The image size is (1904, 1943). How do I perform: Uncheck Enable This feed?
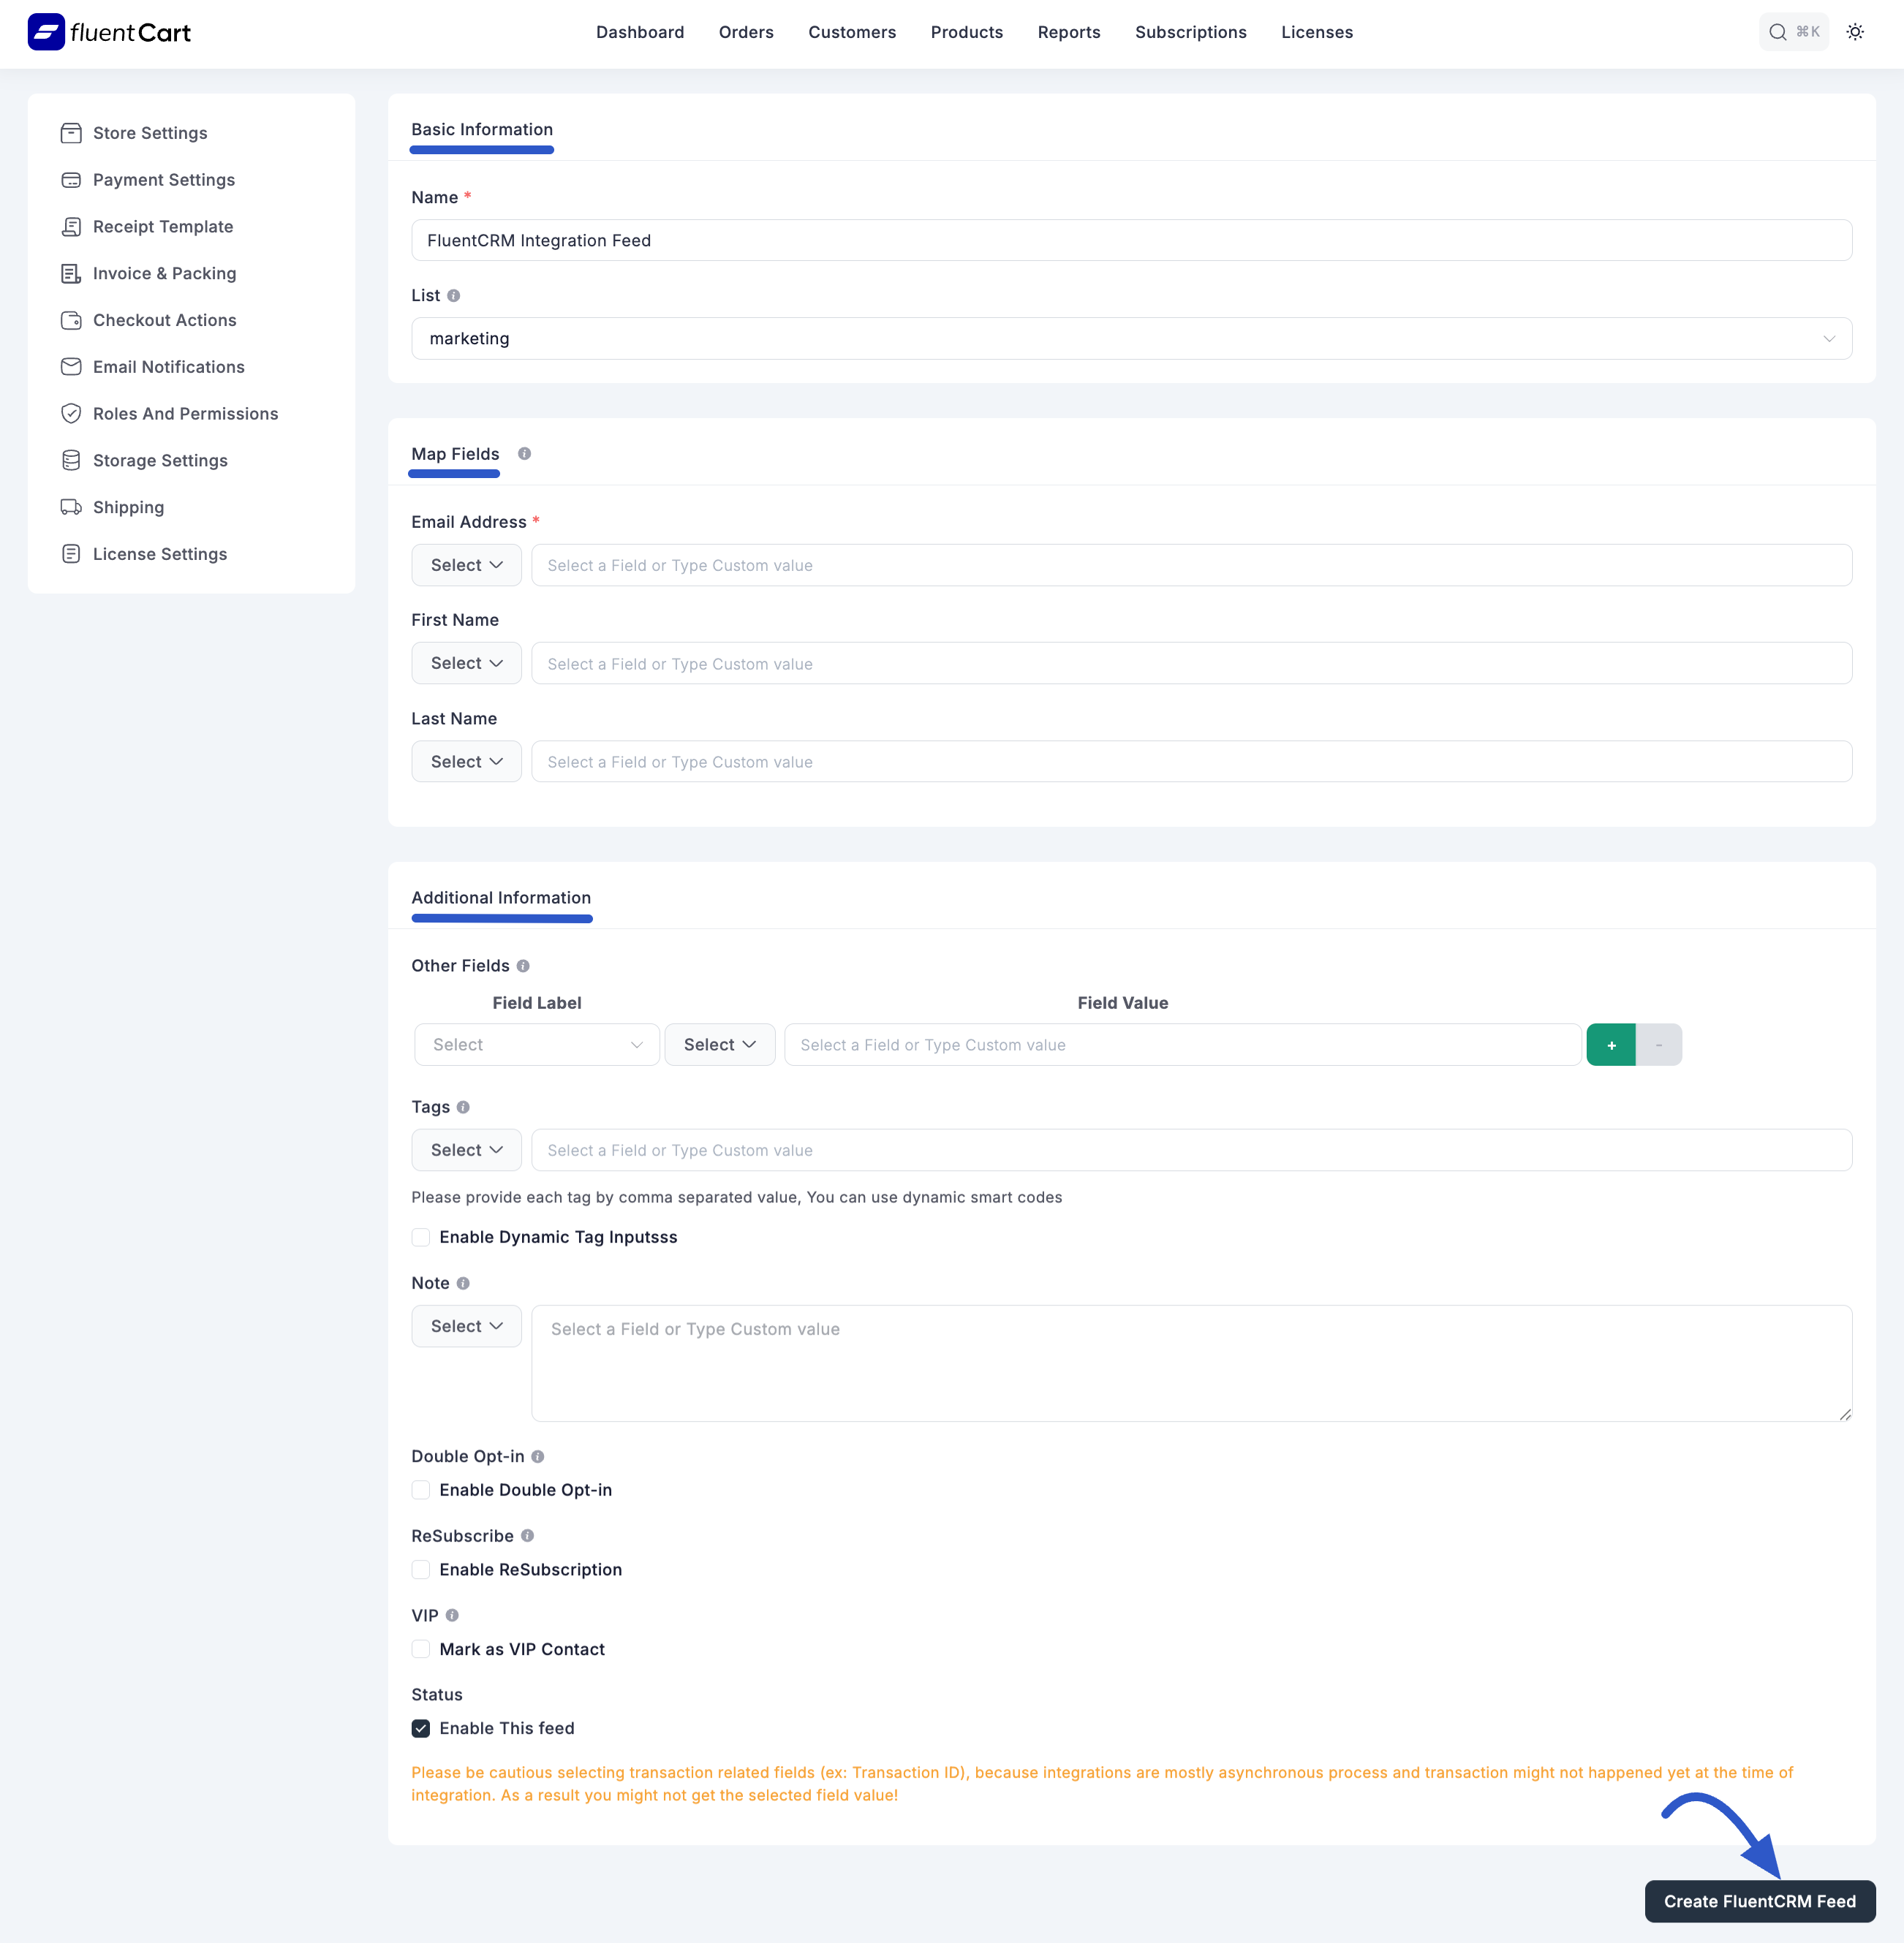(421, 1729)
